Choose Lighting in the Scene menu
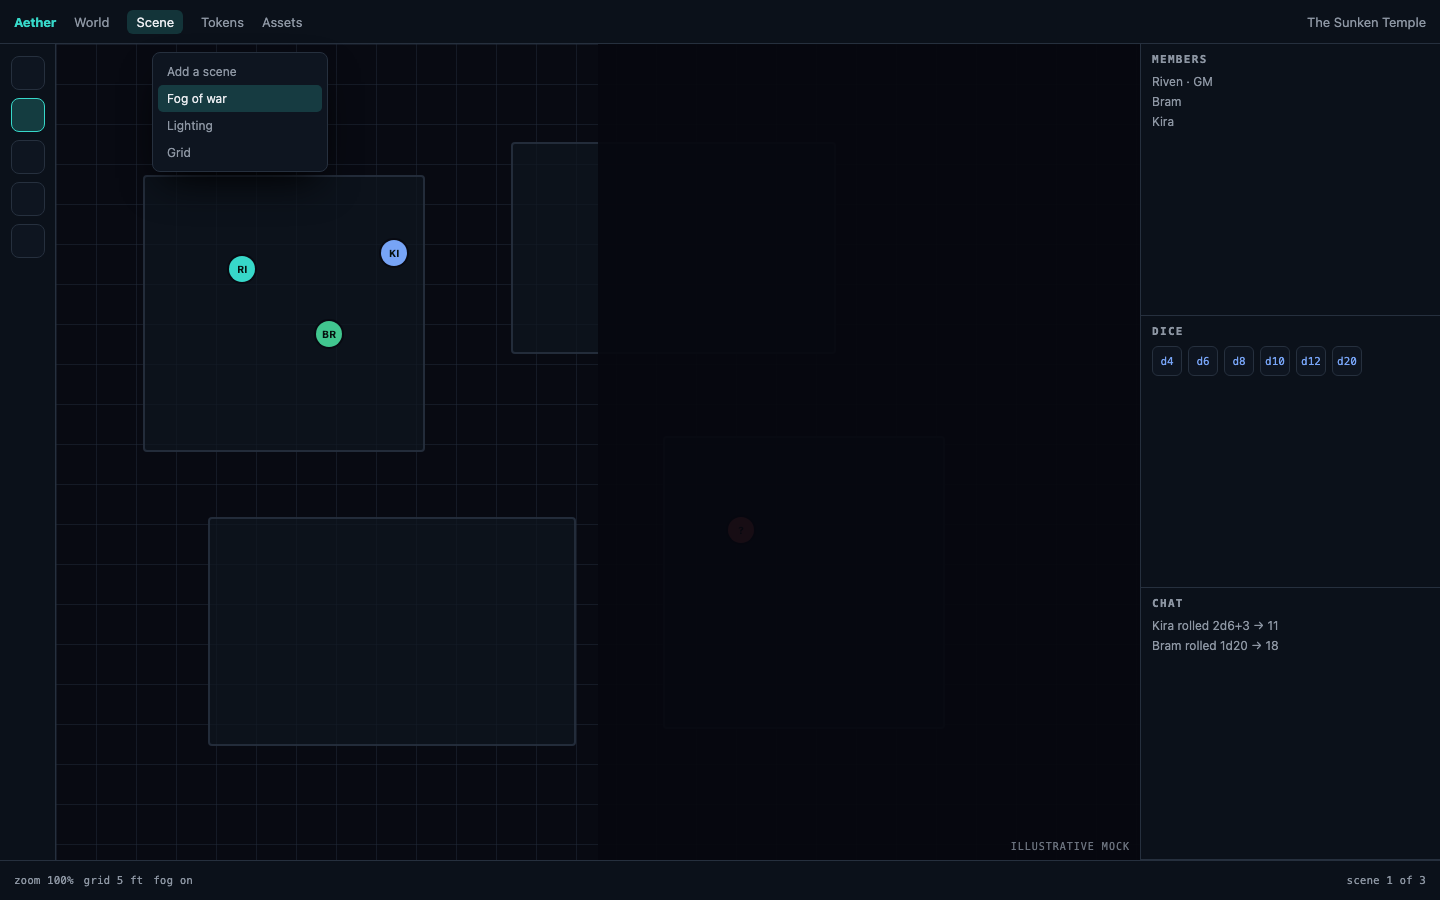 240,125
